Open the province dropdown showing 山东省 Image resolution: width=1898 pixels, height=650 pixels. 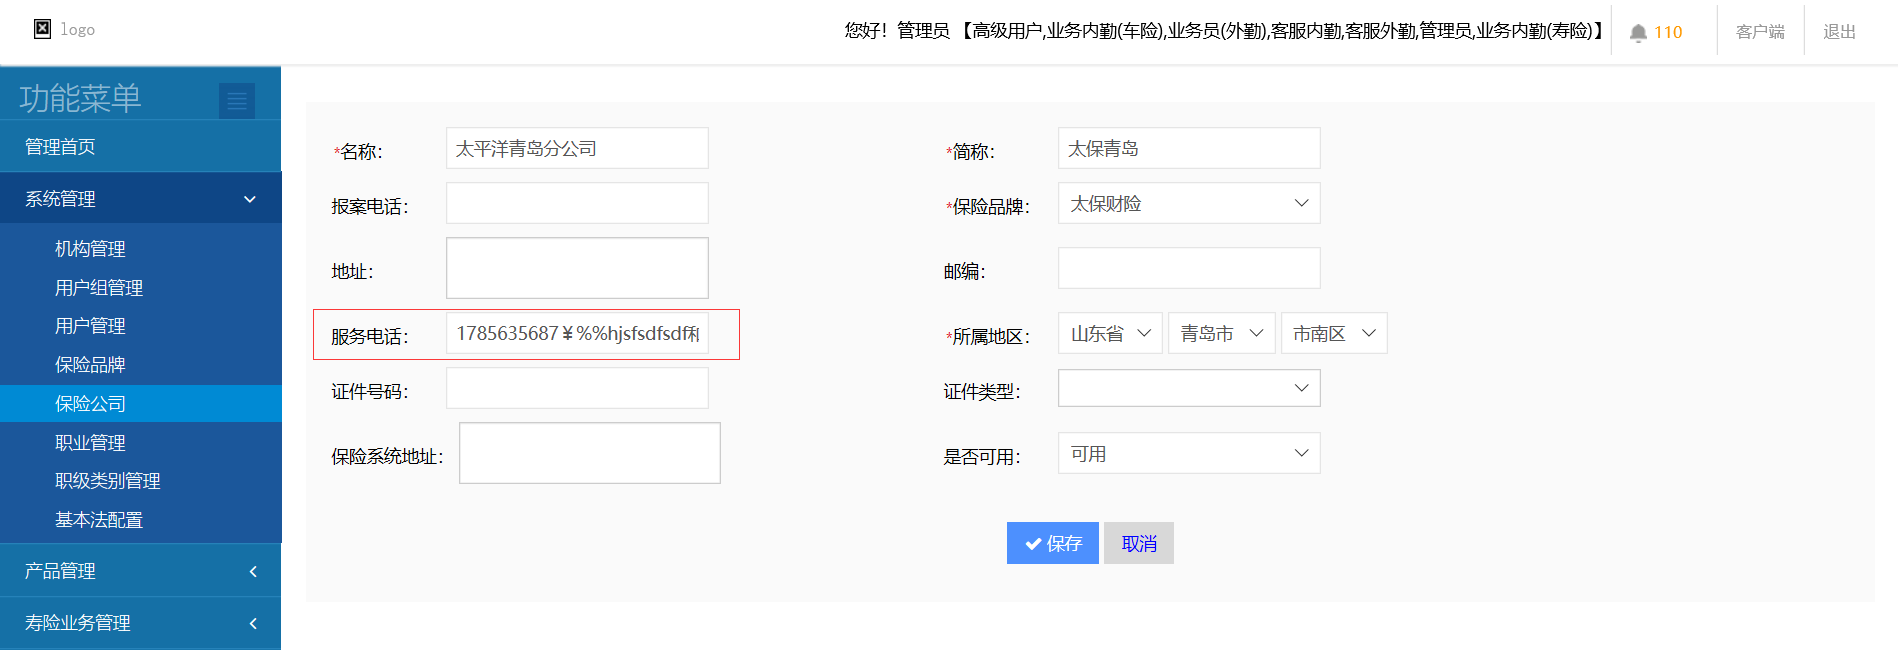click(x=1110, y=333)
